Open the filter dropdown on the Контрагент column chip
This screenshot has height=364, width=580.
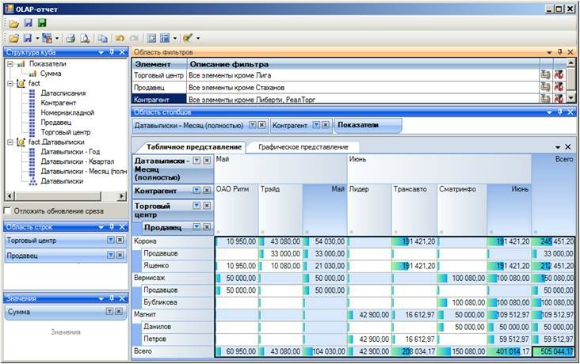click(x=316, y=125)
